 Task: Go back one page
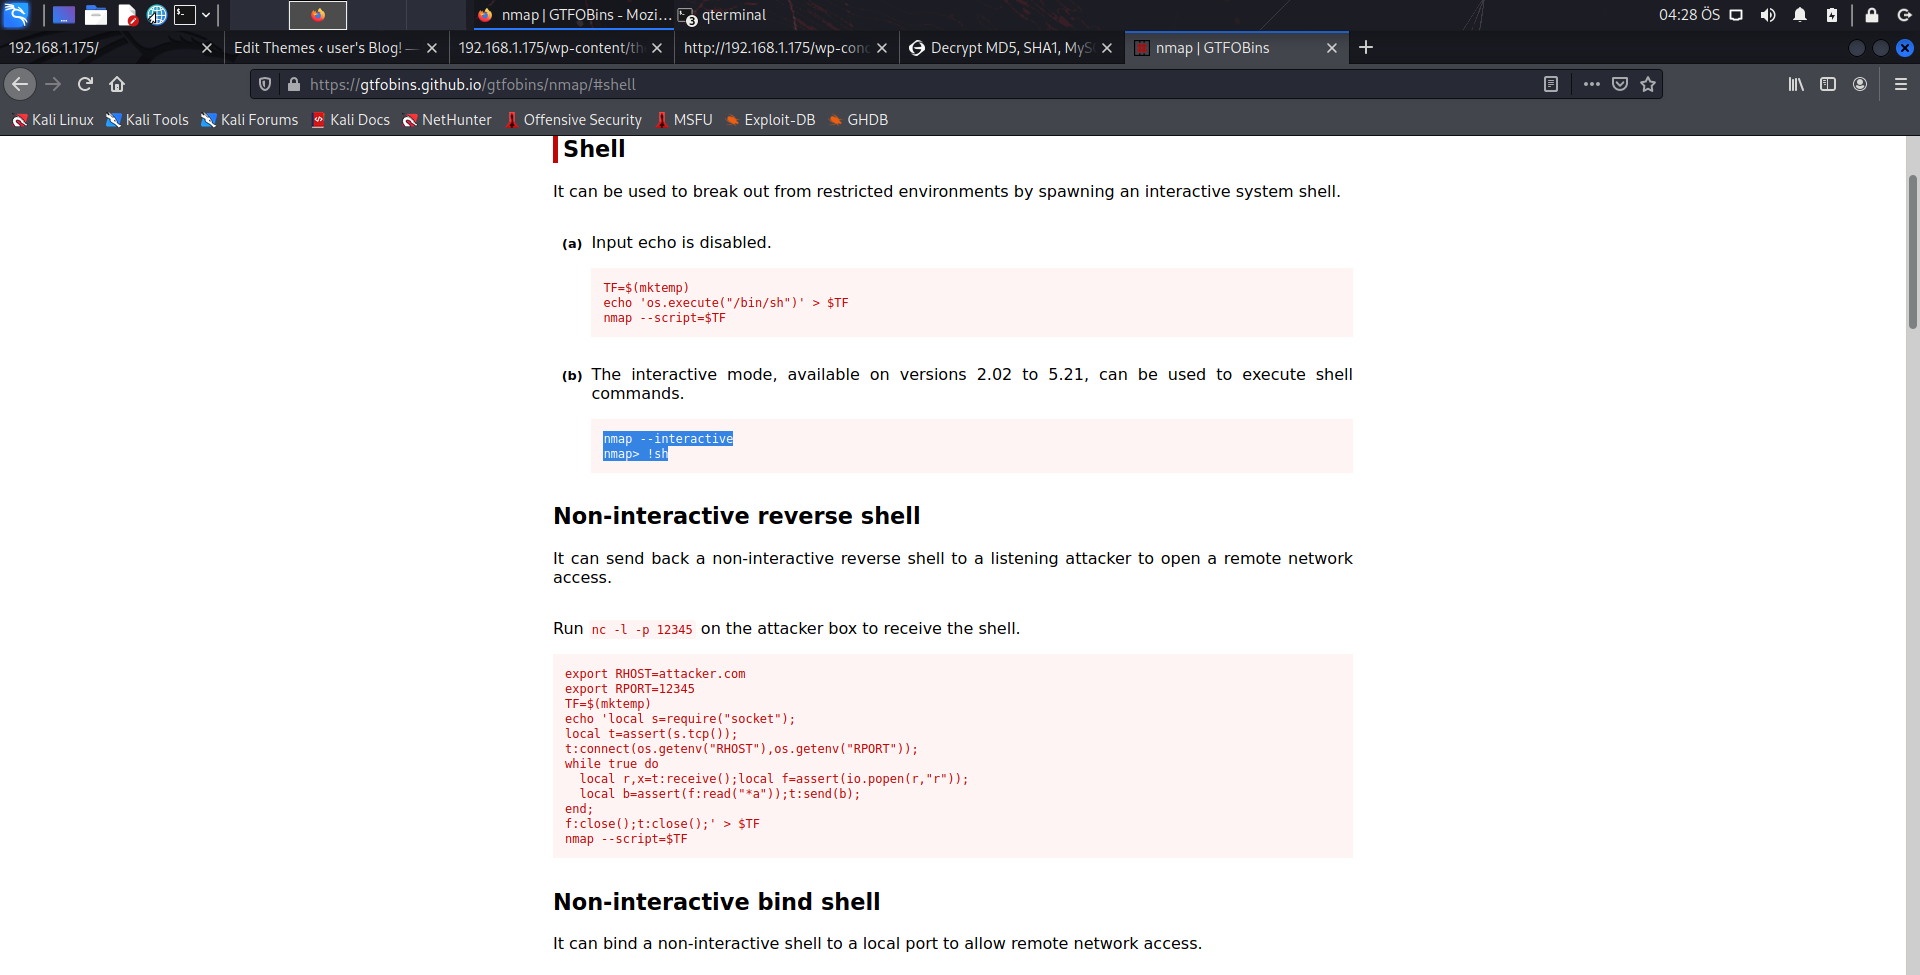(x=20, y=84)
